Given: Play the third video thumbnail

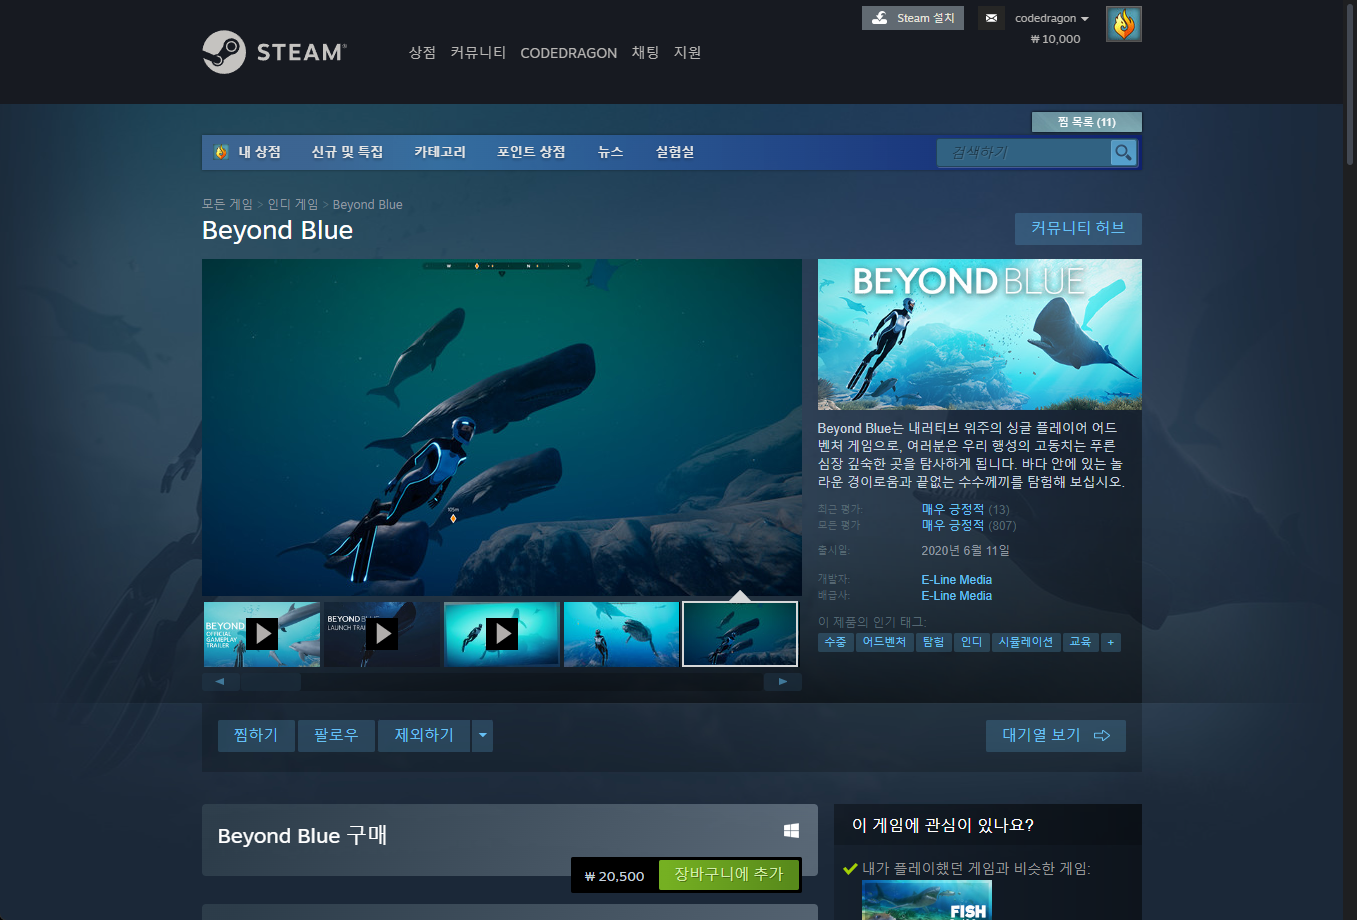Looking at the screenshot, I should coord(502,634).
